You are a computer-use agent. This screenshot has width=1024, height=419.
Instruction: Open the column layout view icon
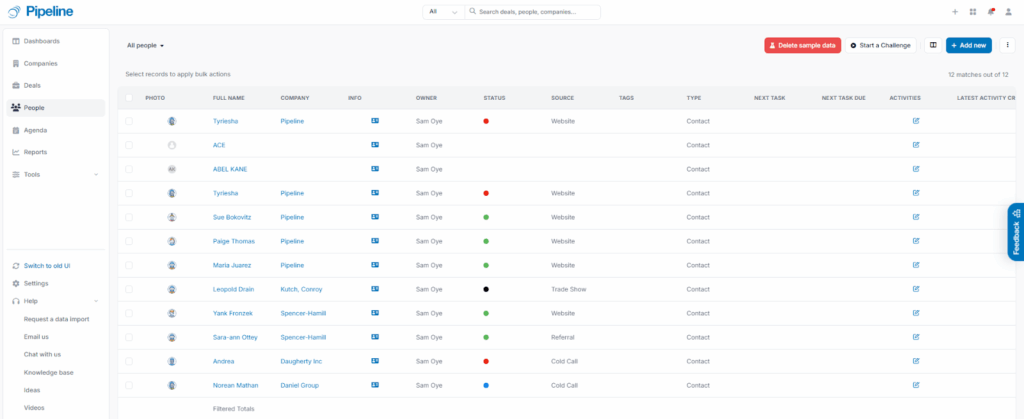point(932,45)
